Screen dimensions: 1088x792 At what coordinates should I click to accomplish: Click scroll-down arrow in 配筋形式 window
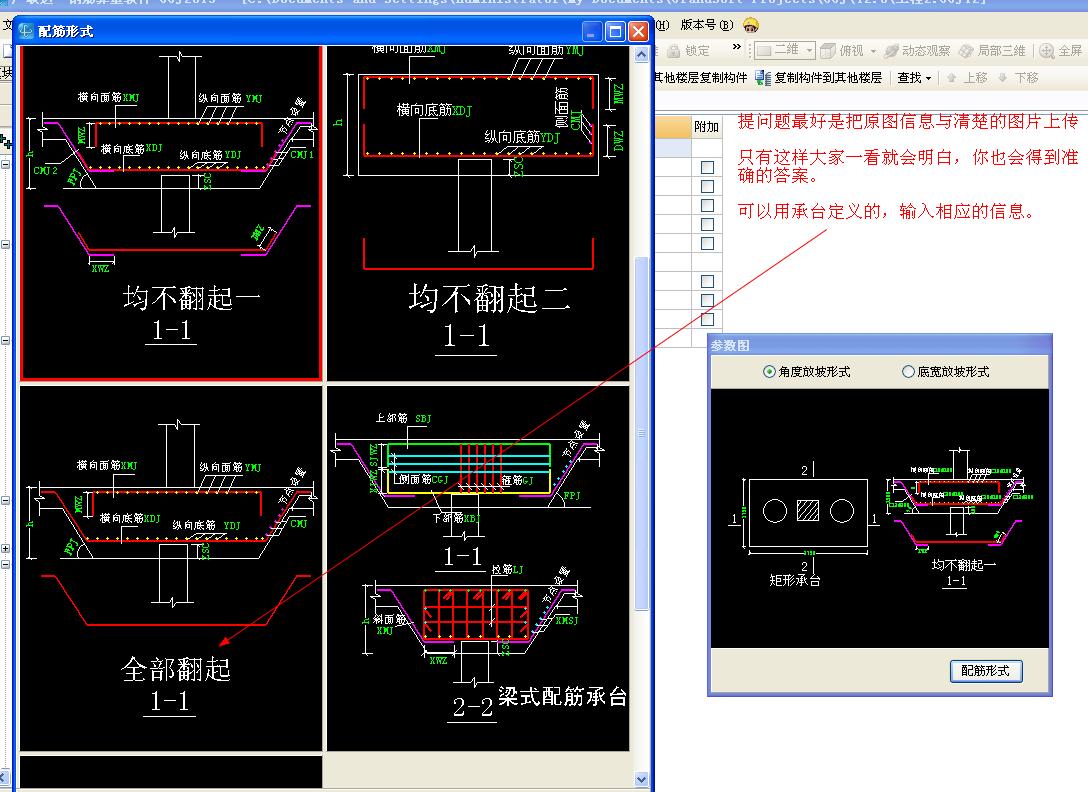641,778
